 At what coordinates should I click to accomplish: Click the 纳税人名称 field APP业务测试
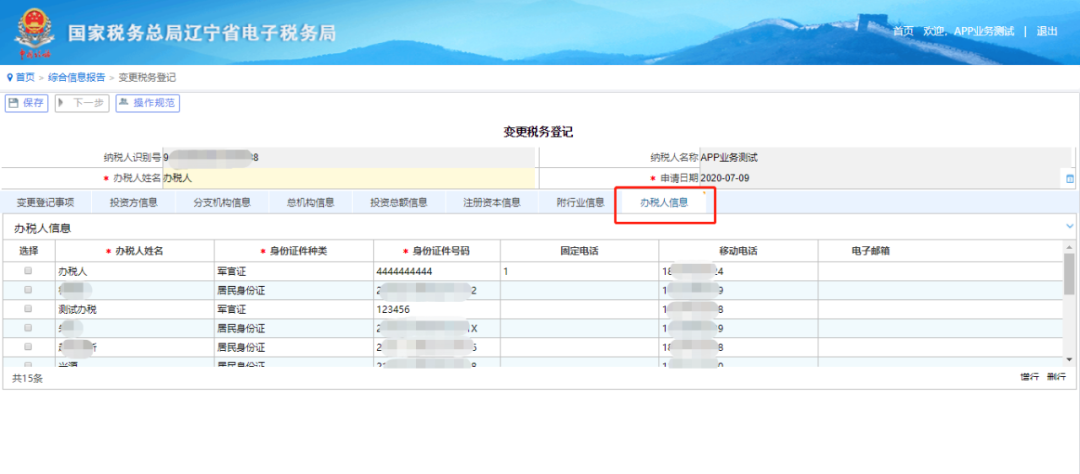pos(886,157)
